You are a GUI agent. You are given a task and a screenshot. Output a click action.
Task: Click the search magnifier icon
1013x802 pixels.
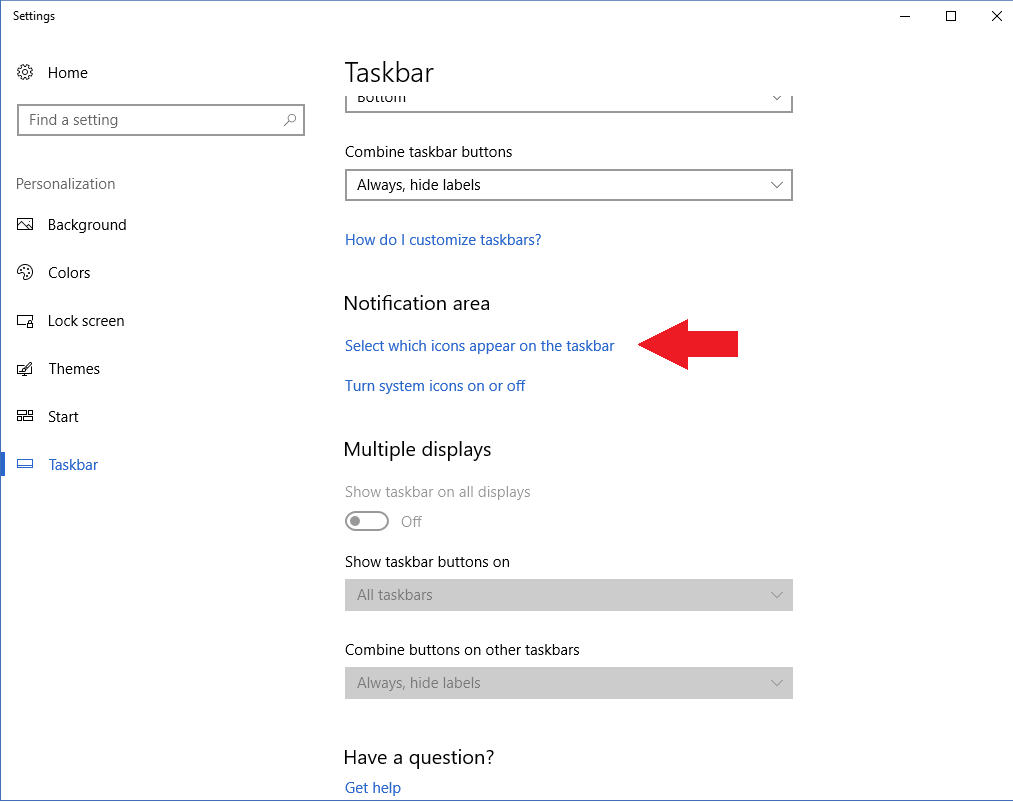click(290, 120)
